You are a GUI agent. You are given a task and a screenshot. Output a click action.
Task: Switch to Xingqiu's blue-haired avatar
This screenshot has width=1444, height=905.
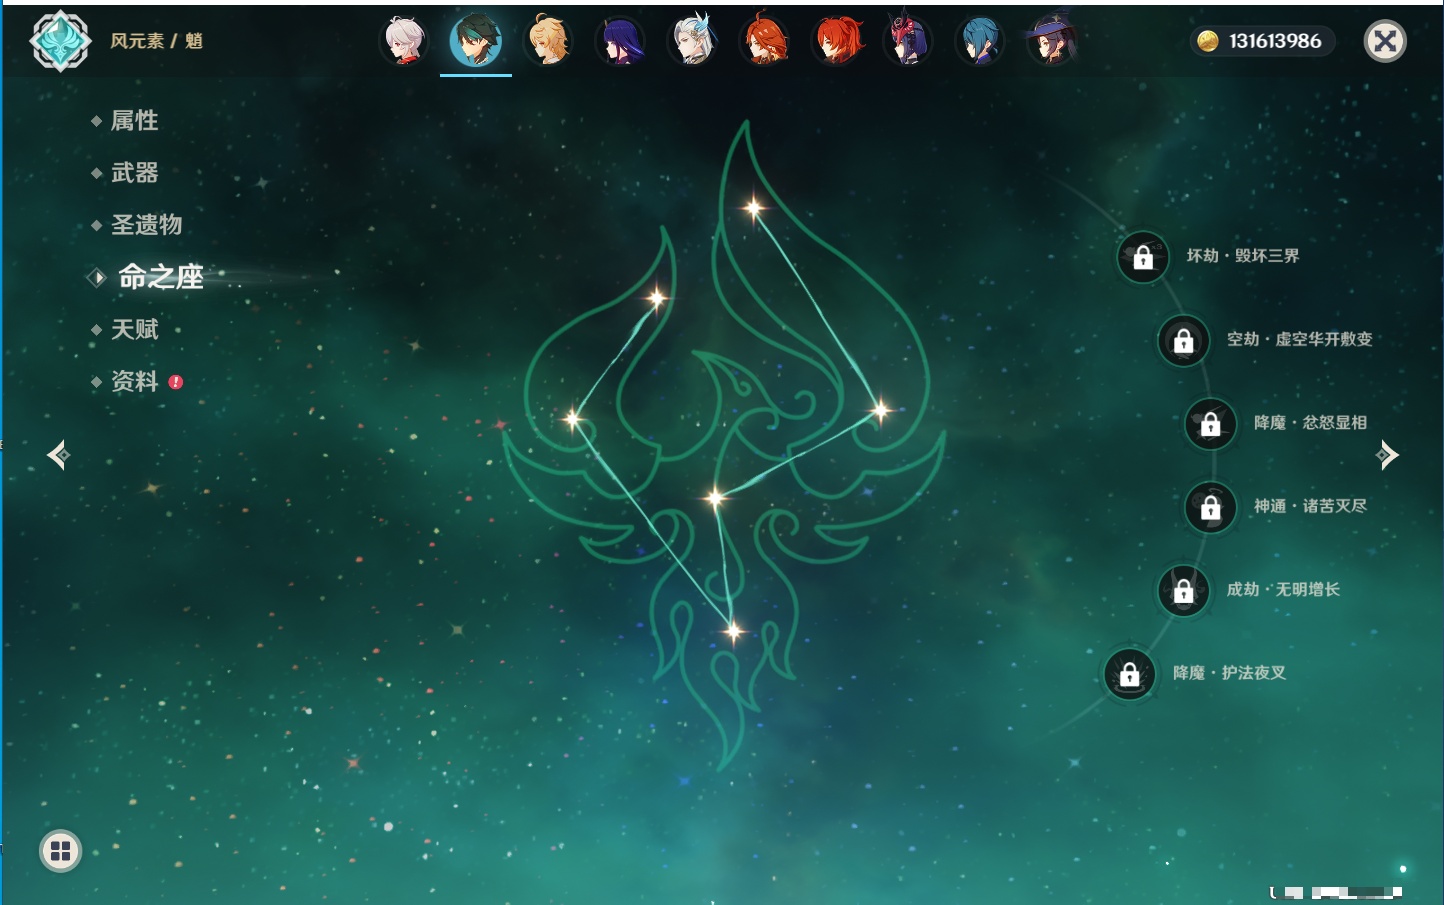tap(980, 41)
